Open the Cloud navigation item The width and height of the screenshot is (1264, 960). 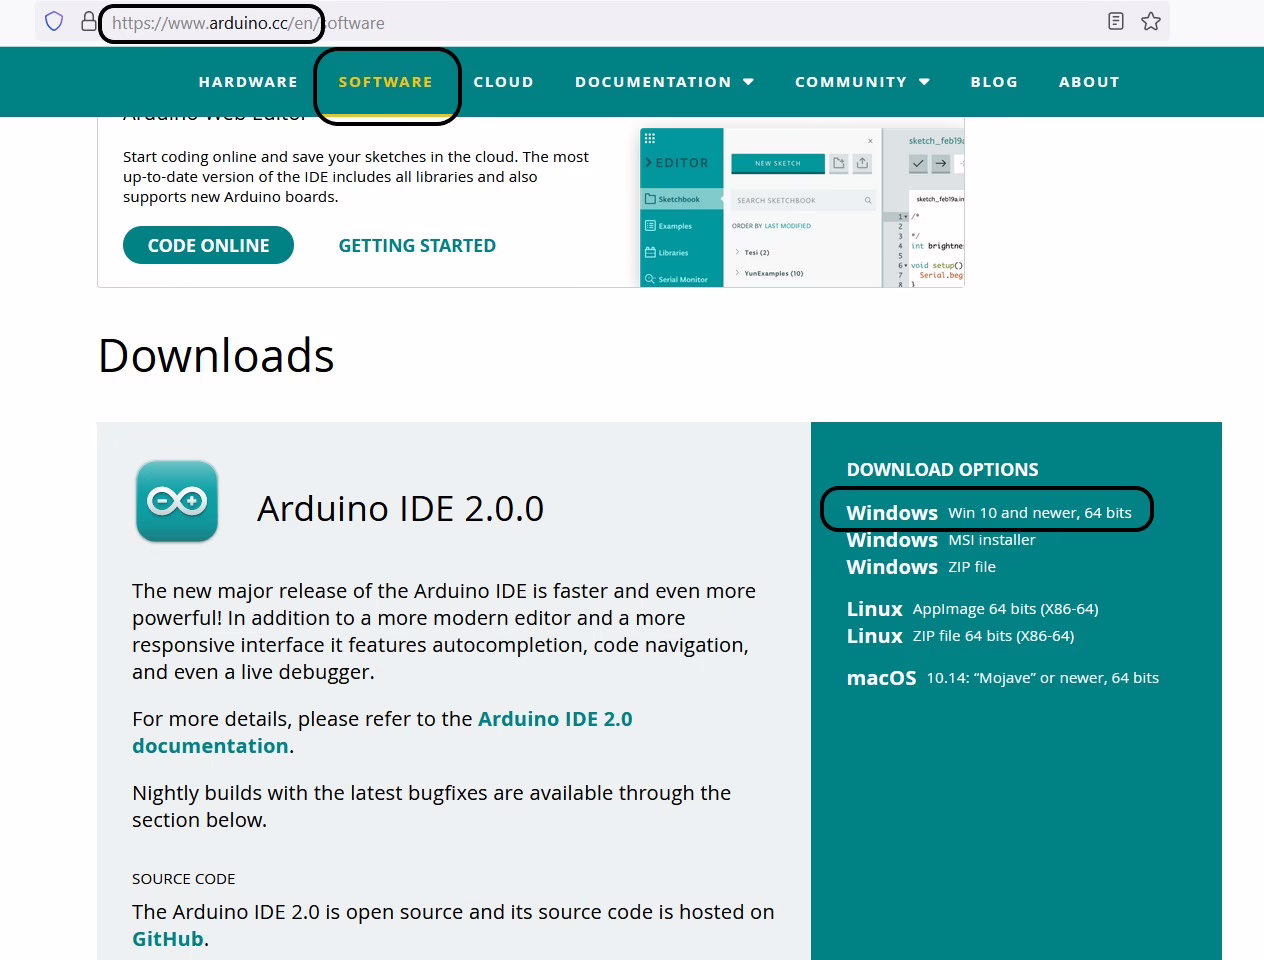(503, 82)
